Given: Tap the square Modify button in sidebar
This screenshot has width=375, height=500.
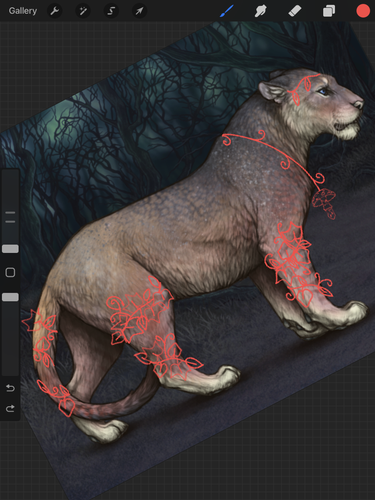Looking at the screenshot, I should click(x=10, y=272).
